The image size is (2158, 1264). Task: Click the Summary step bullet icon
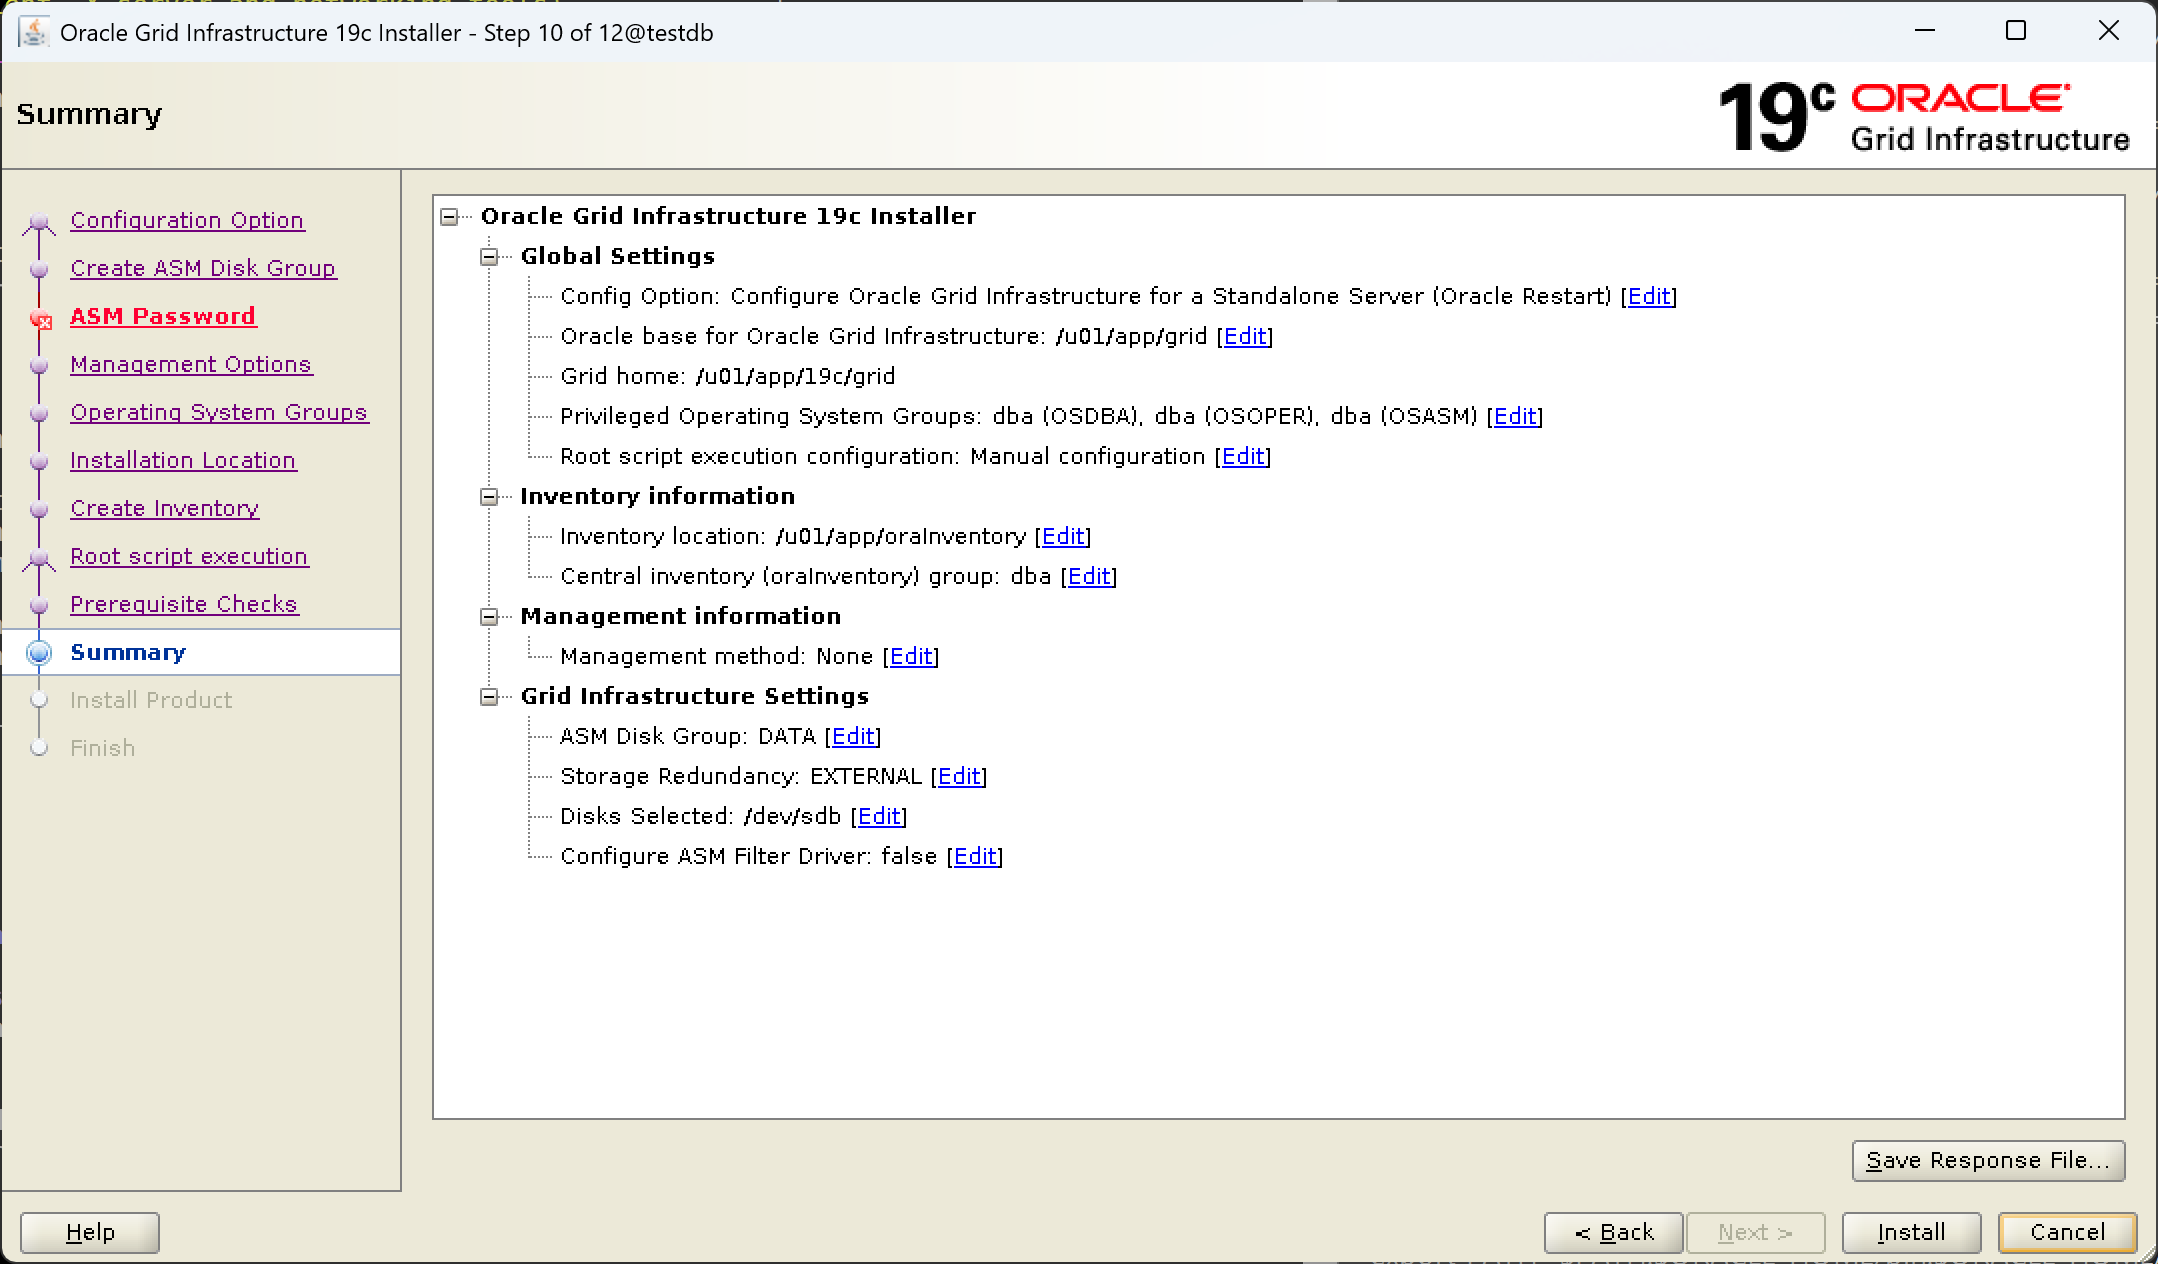[39, 653]
